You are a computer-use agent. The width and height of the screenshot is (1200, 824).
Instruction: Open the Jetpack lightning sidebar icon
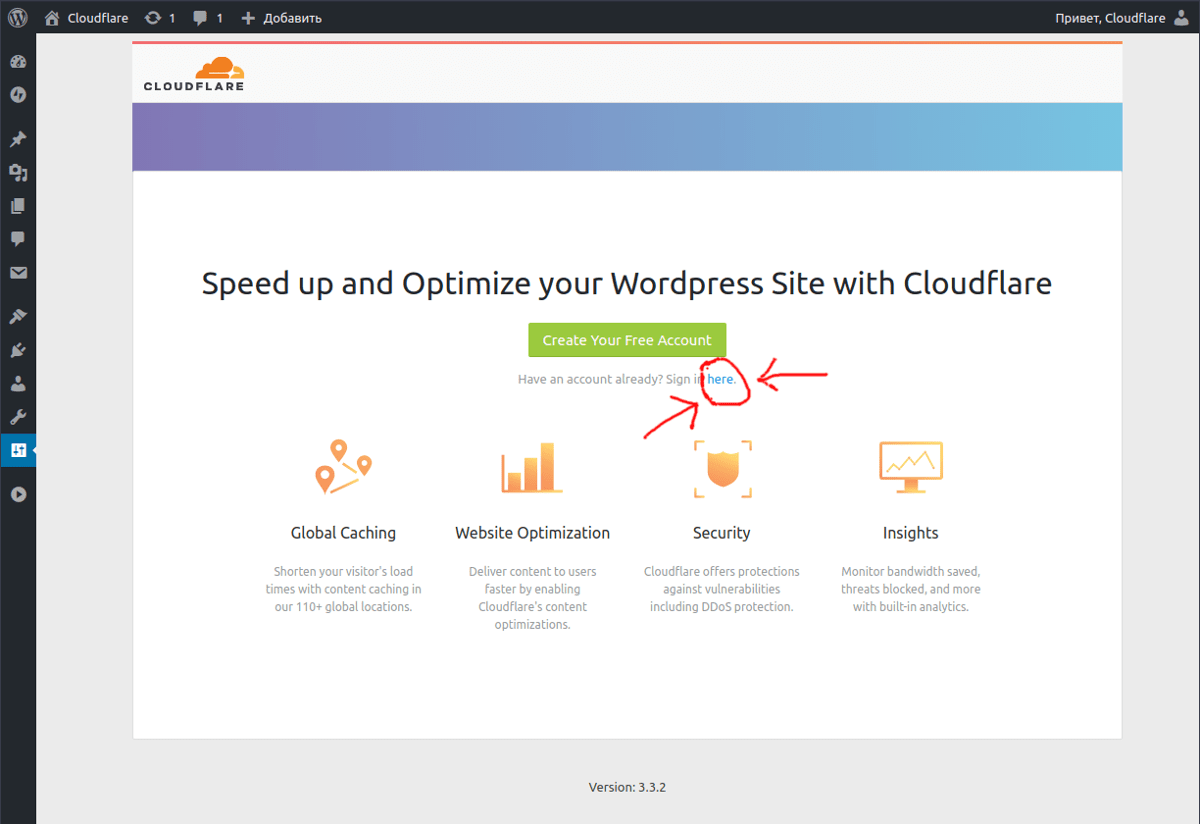click(18, 95)
